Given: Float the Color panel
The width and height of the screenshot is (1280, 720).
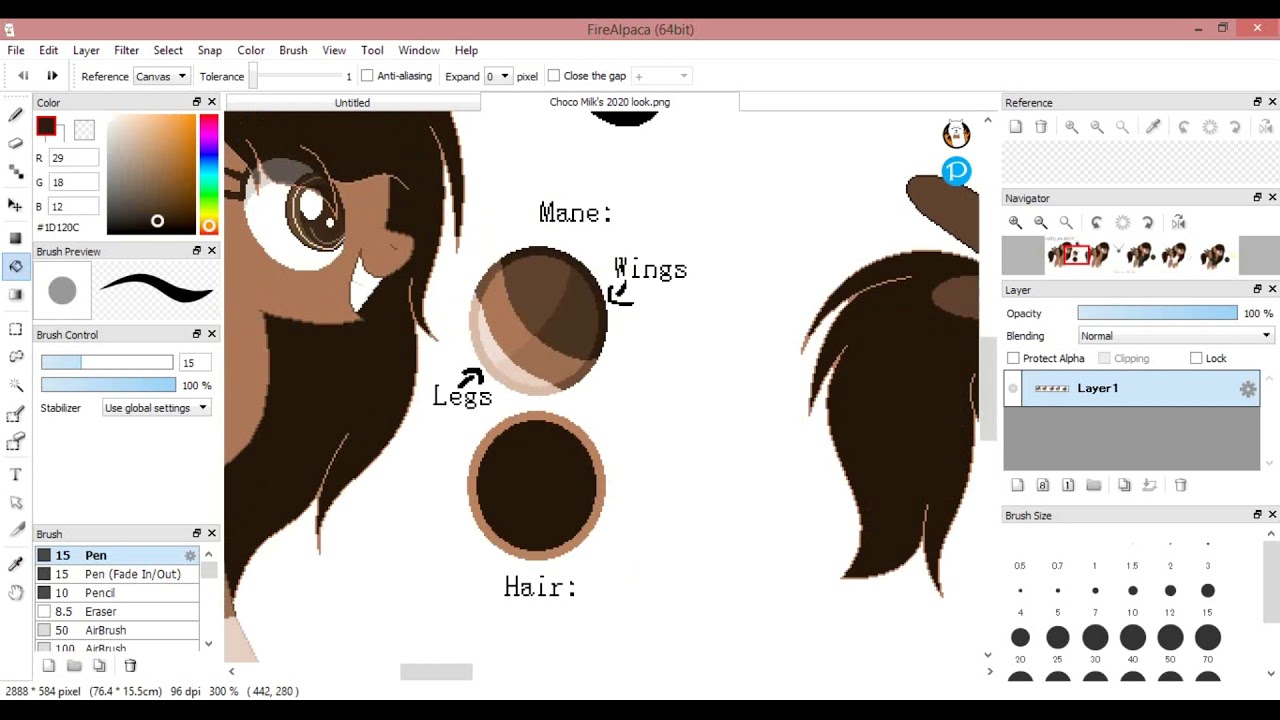Looking at the screenshot, I should click(x=197, y=102).
